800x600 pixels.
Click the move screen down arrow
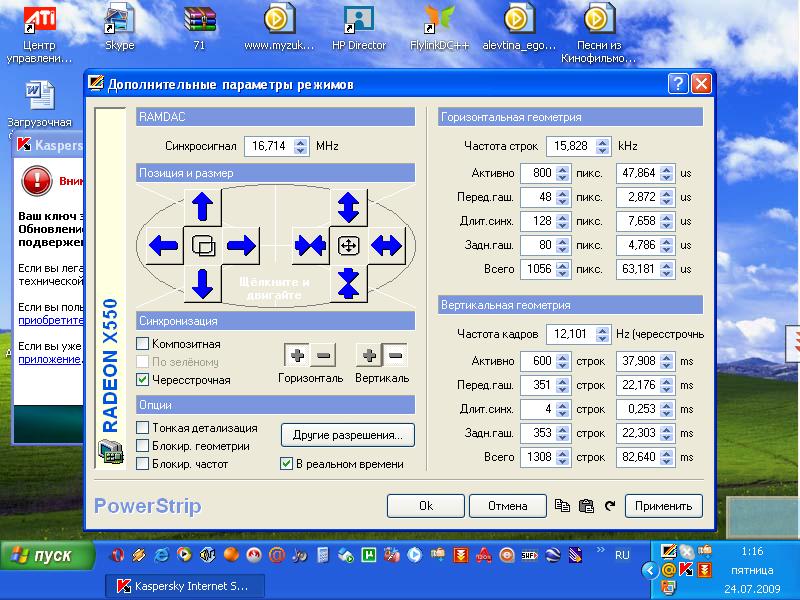203,284
